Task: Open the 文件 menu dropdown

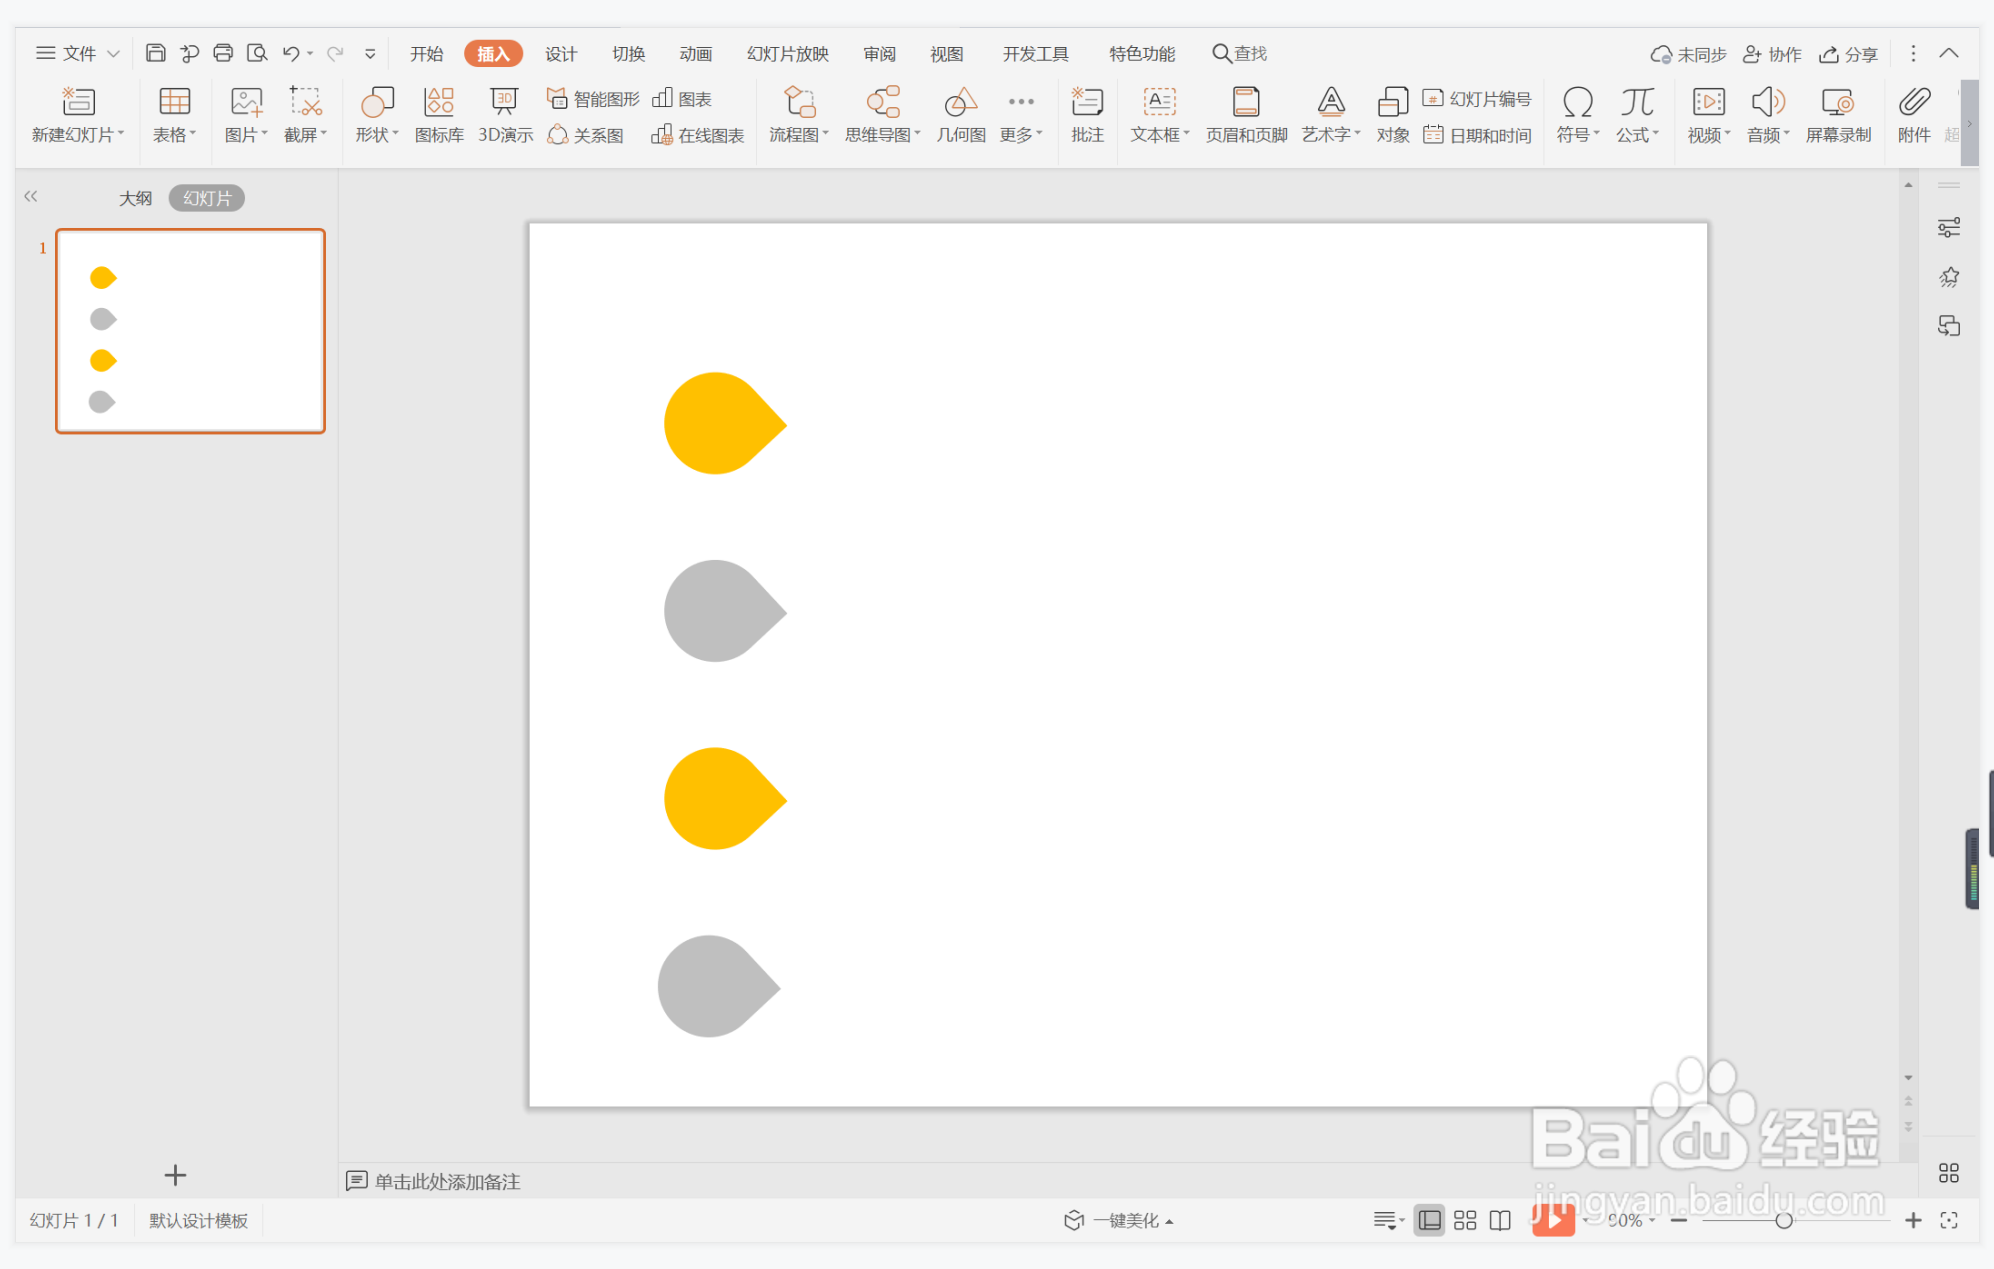Action: click(x=78, y=53)
